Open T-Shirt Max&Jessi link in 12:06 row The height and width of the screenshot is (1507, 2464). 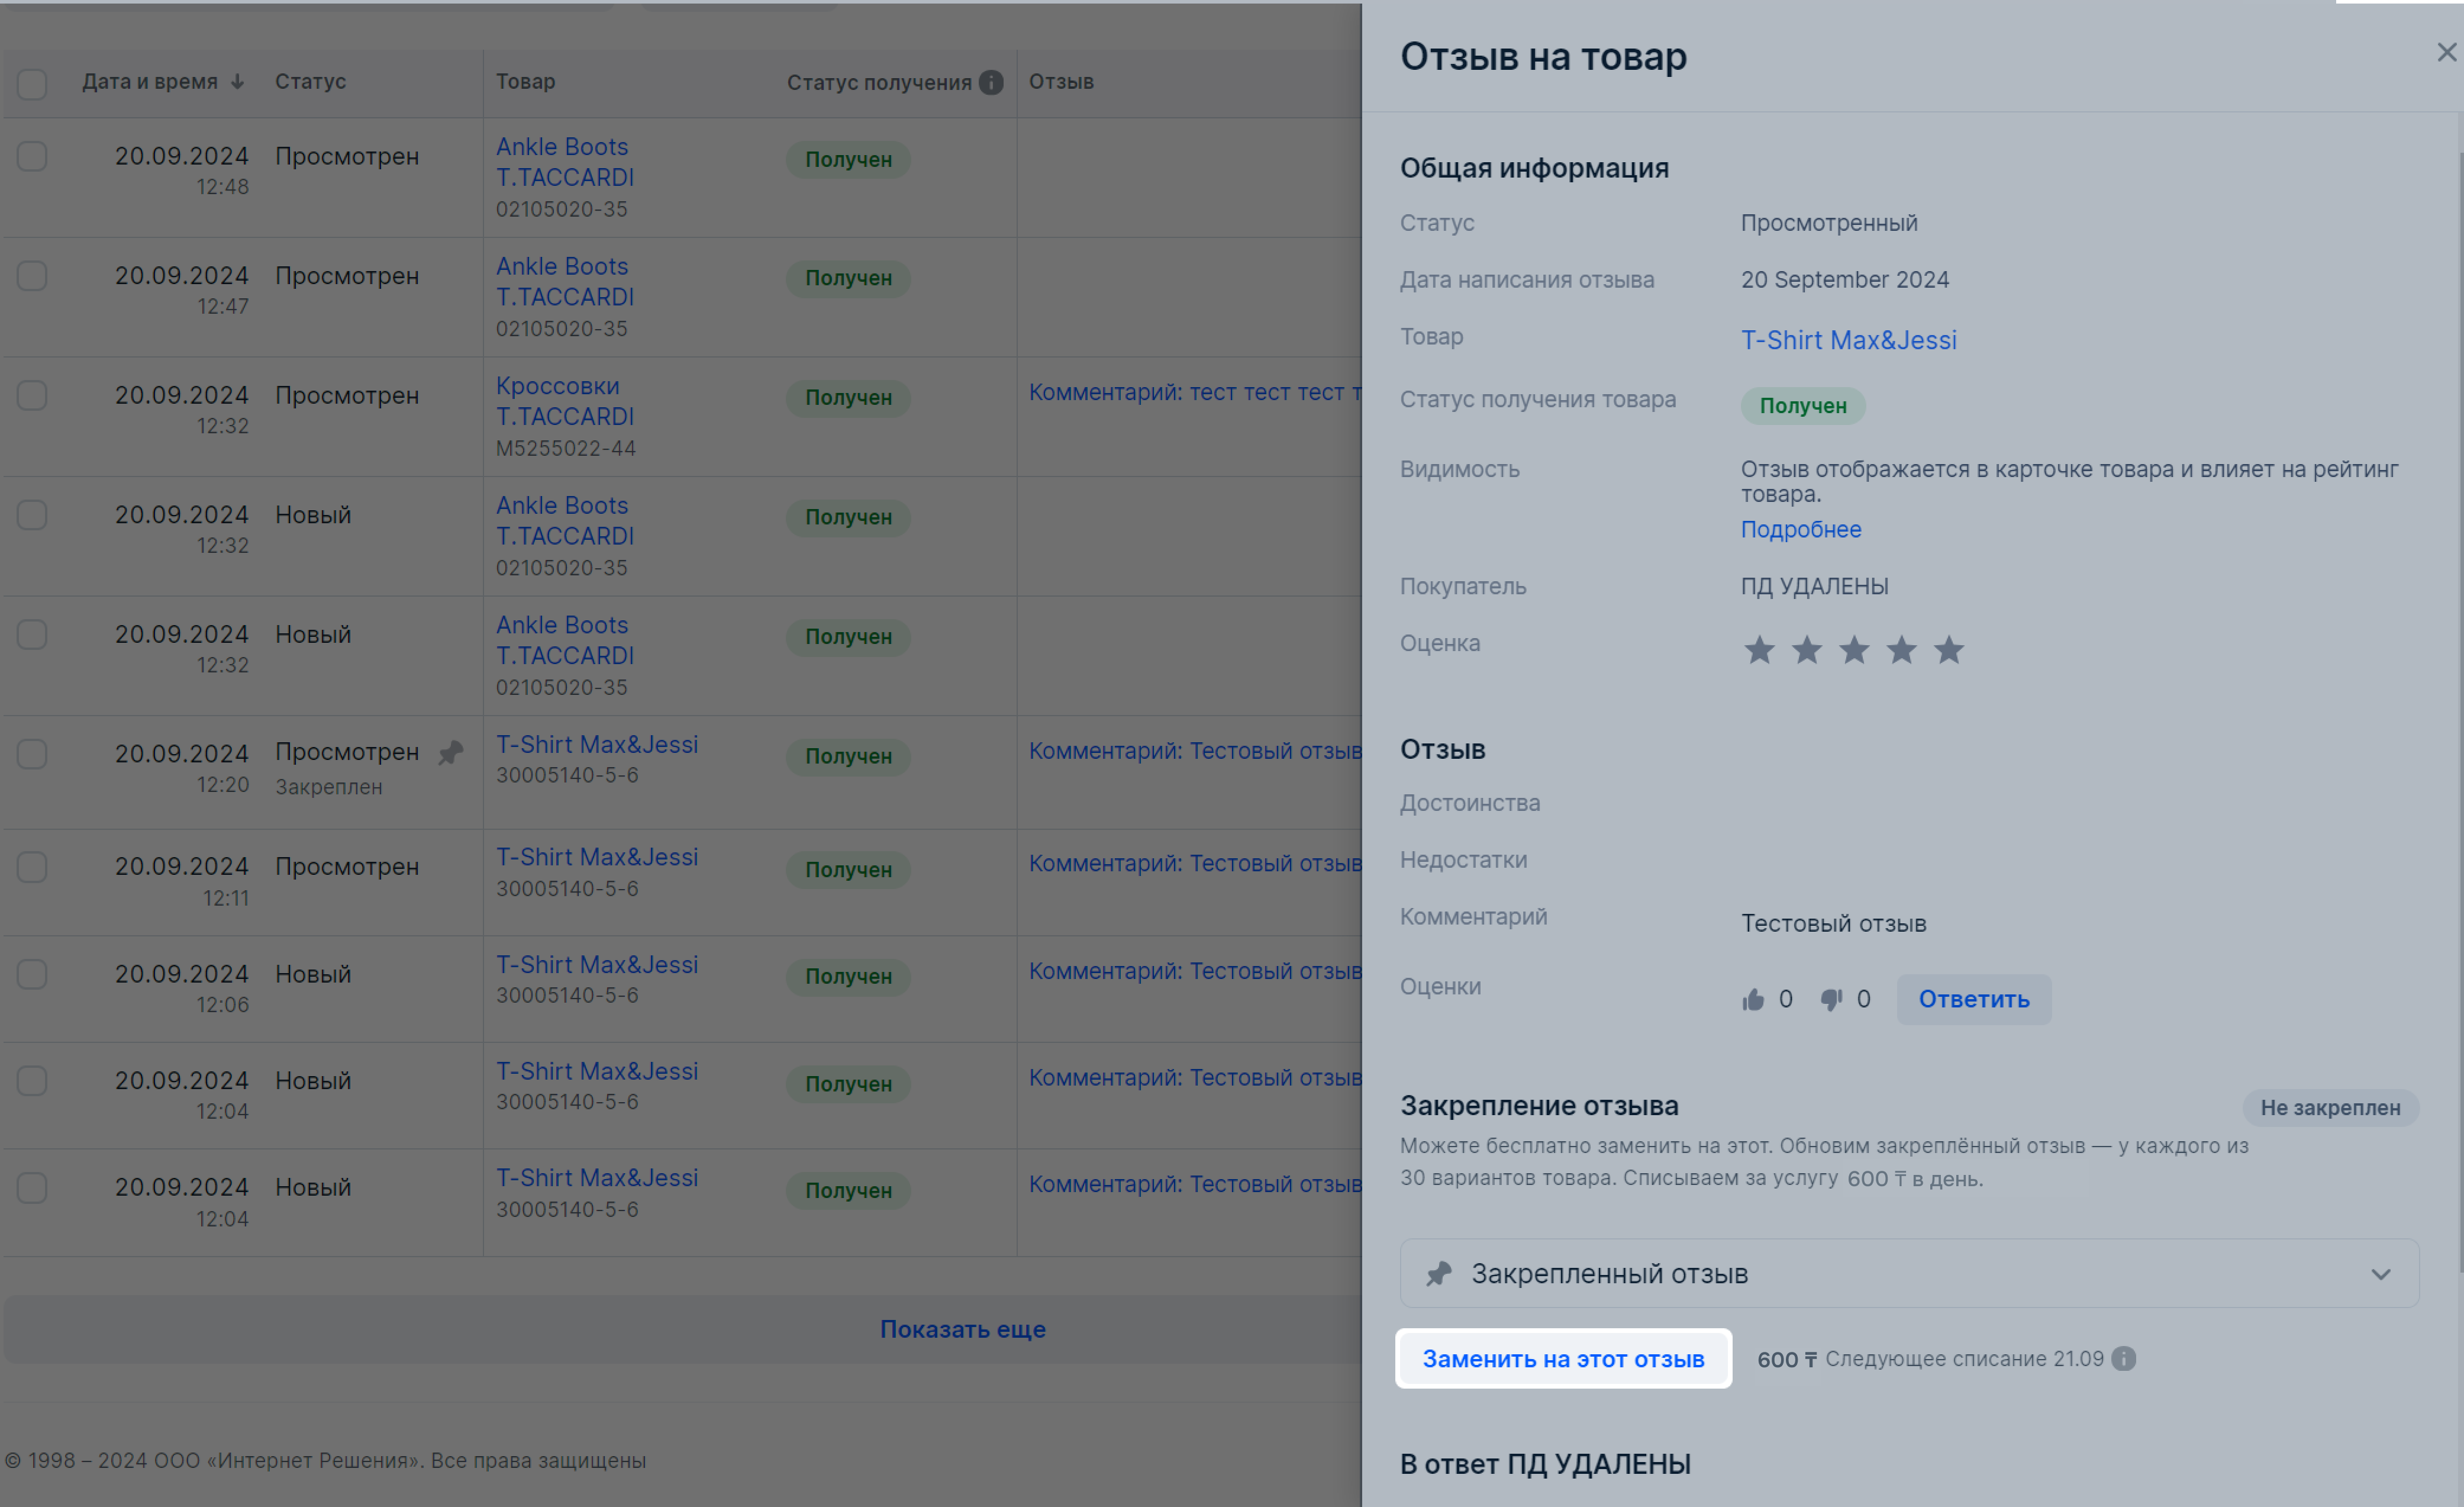coord(597,964)
